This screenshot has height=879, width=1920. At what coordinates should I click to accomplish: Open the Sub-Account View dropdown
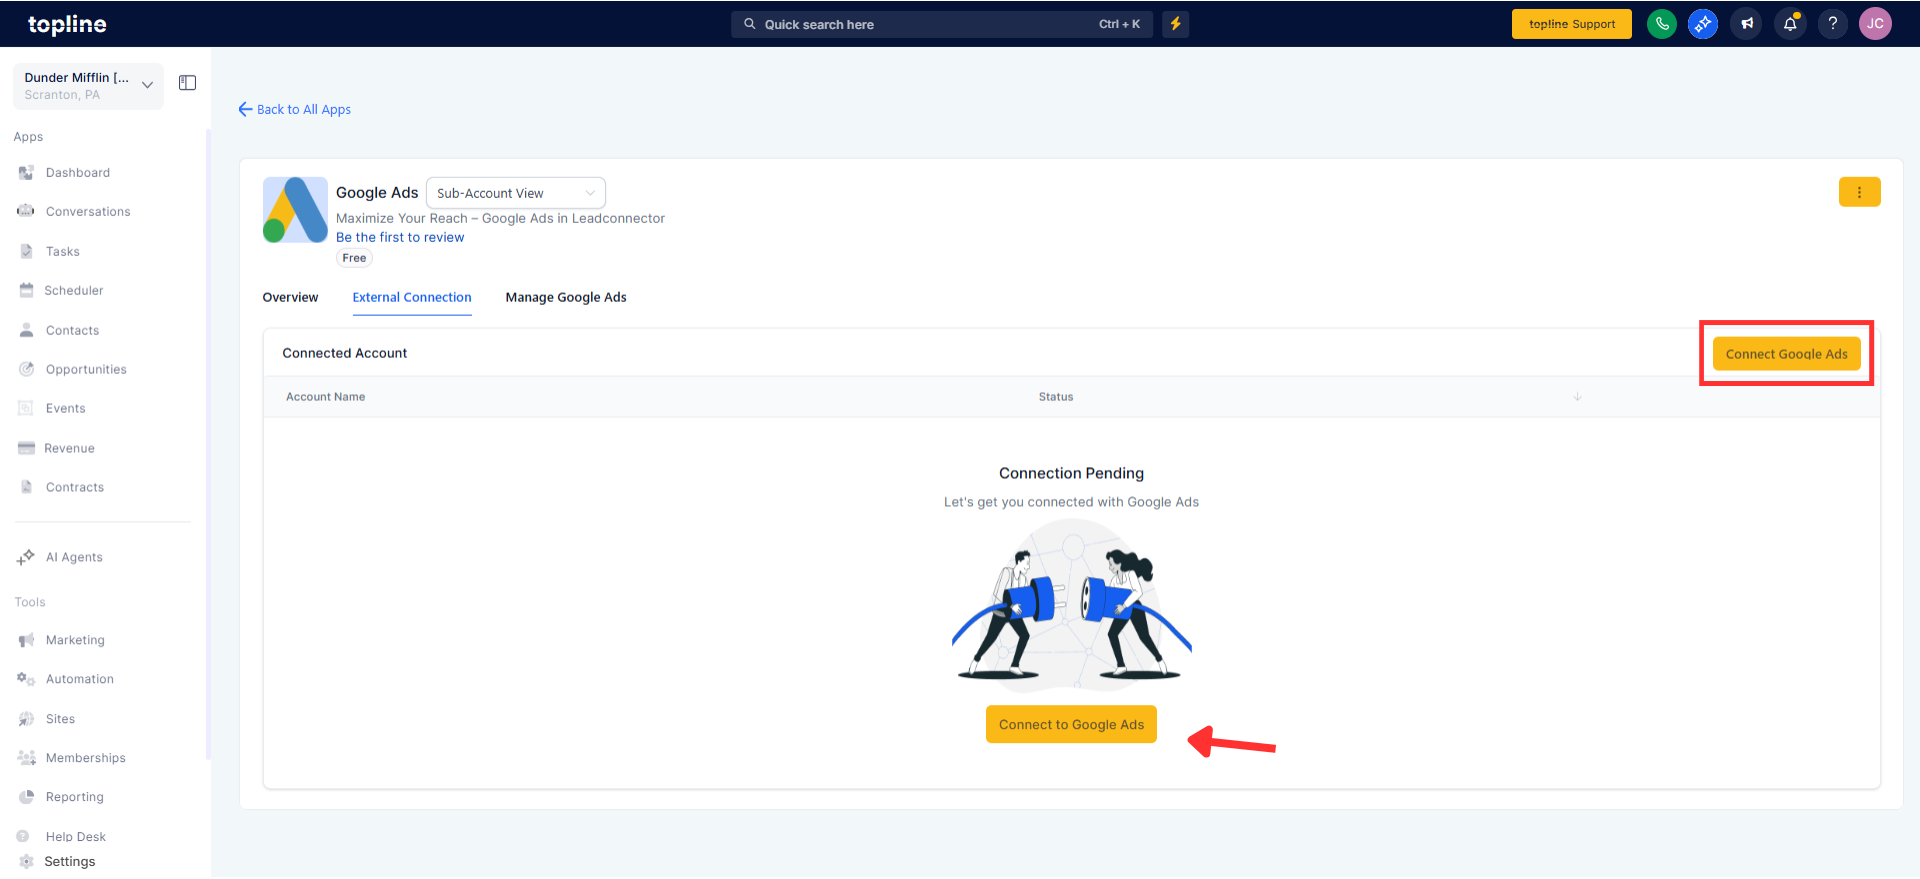click(x=516, y=193)
